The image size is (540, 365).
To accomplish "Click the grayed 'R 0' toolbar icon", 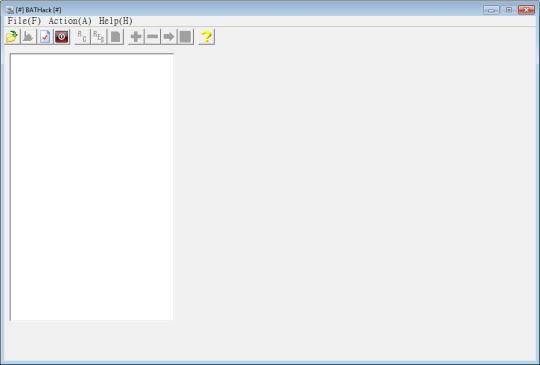I will (82, 37).
